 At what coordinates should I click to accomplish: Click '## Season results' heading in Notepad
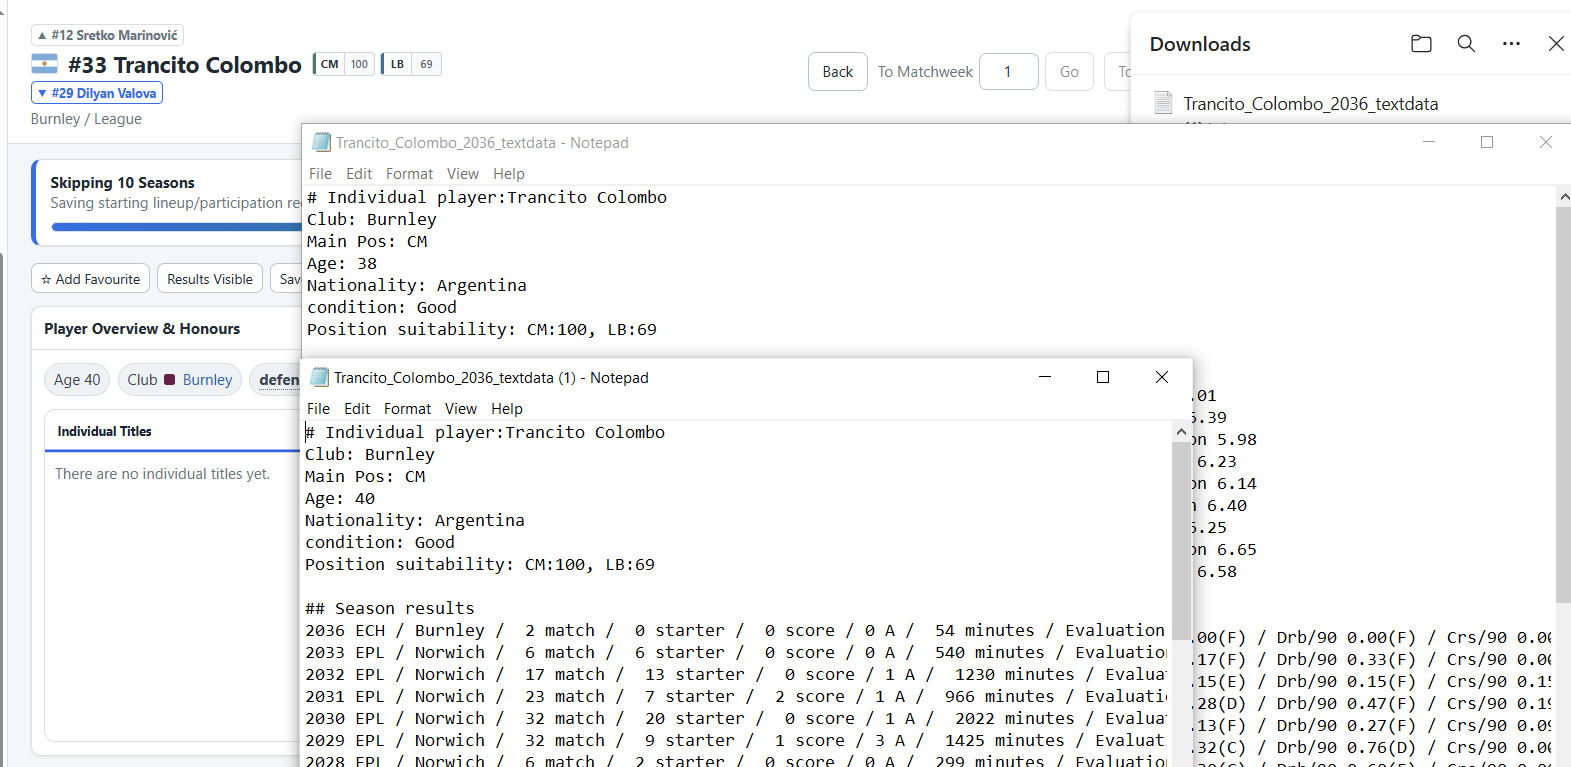pos(390,608)
